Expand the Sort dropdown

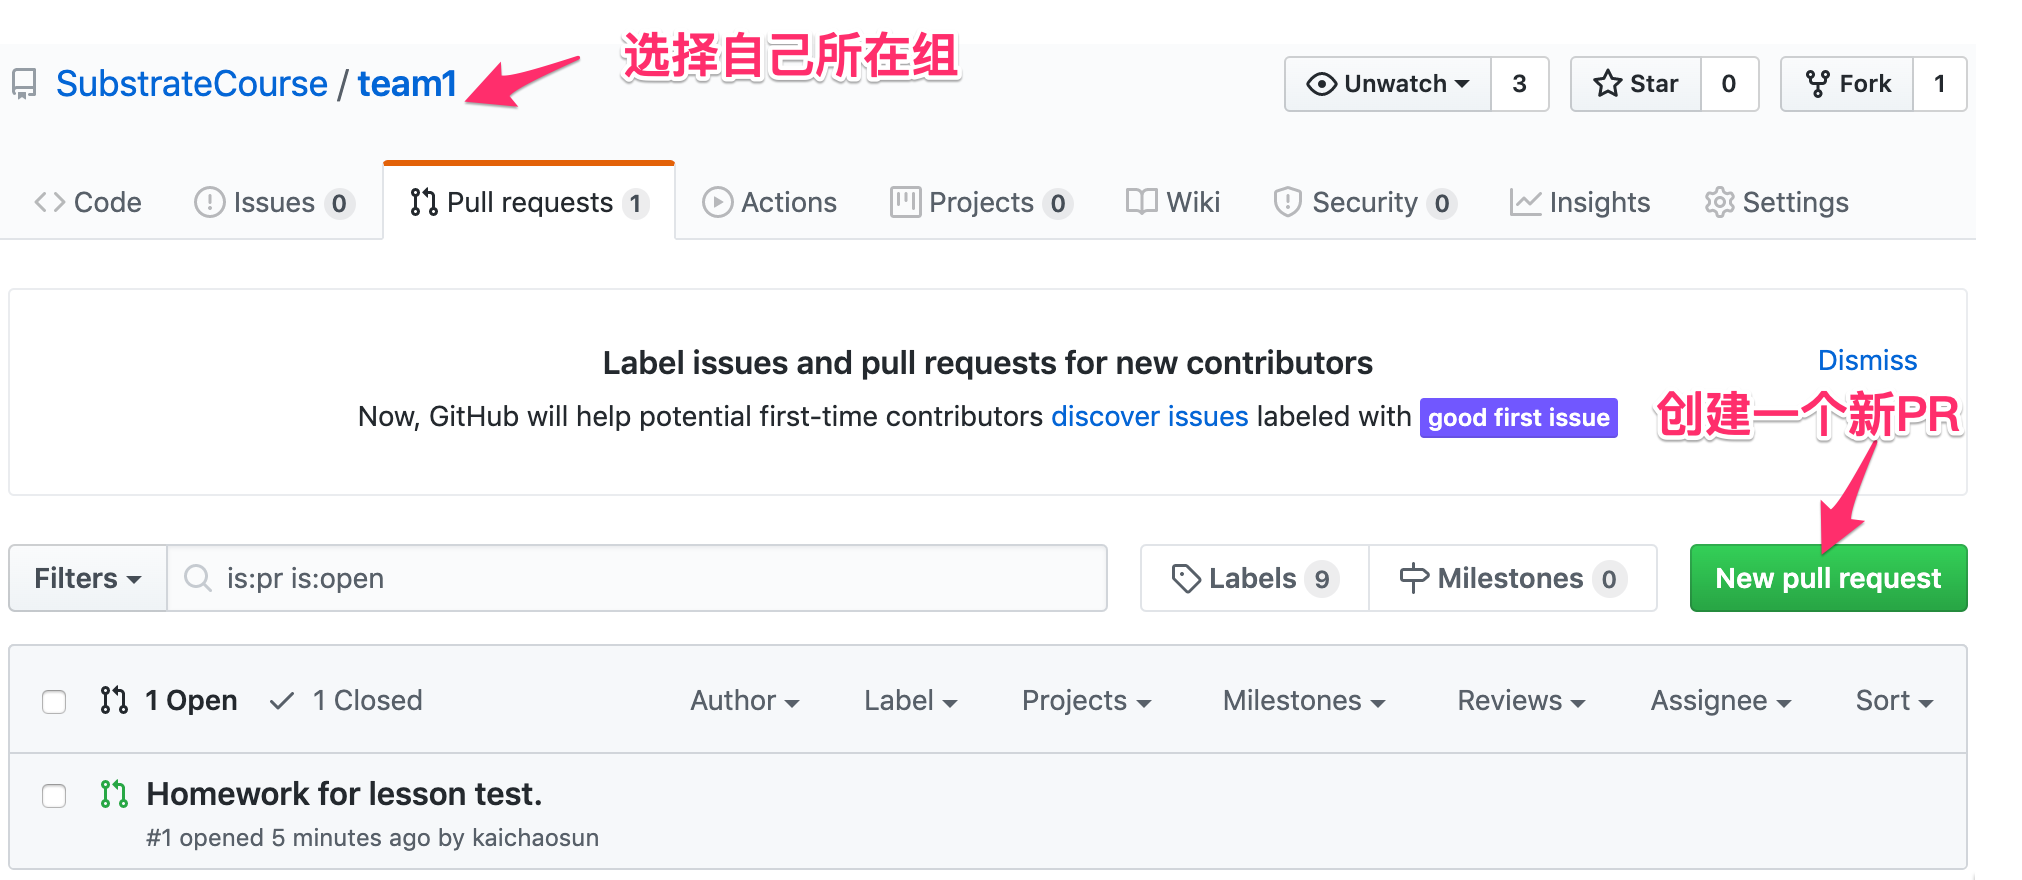click(1894, 700)
